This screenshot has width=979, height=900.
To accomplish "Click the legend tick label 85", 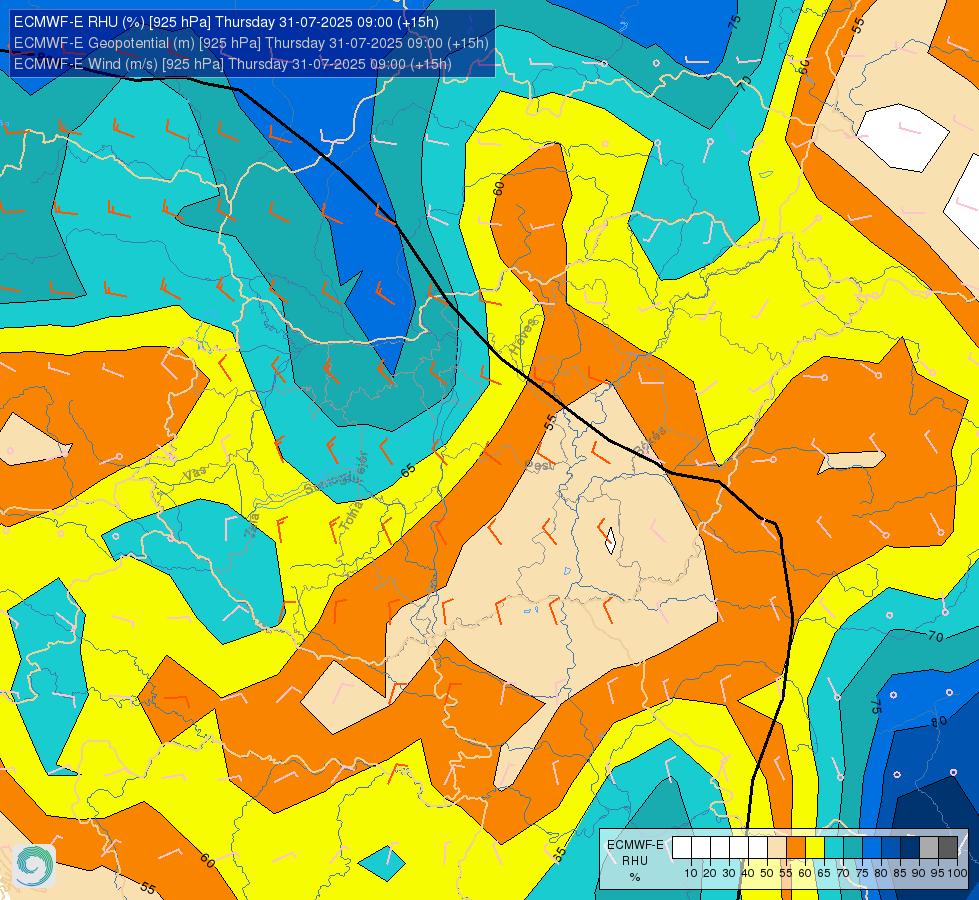I will coord(900,873).
